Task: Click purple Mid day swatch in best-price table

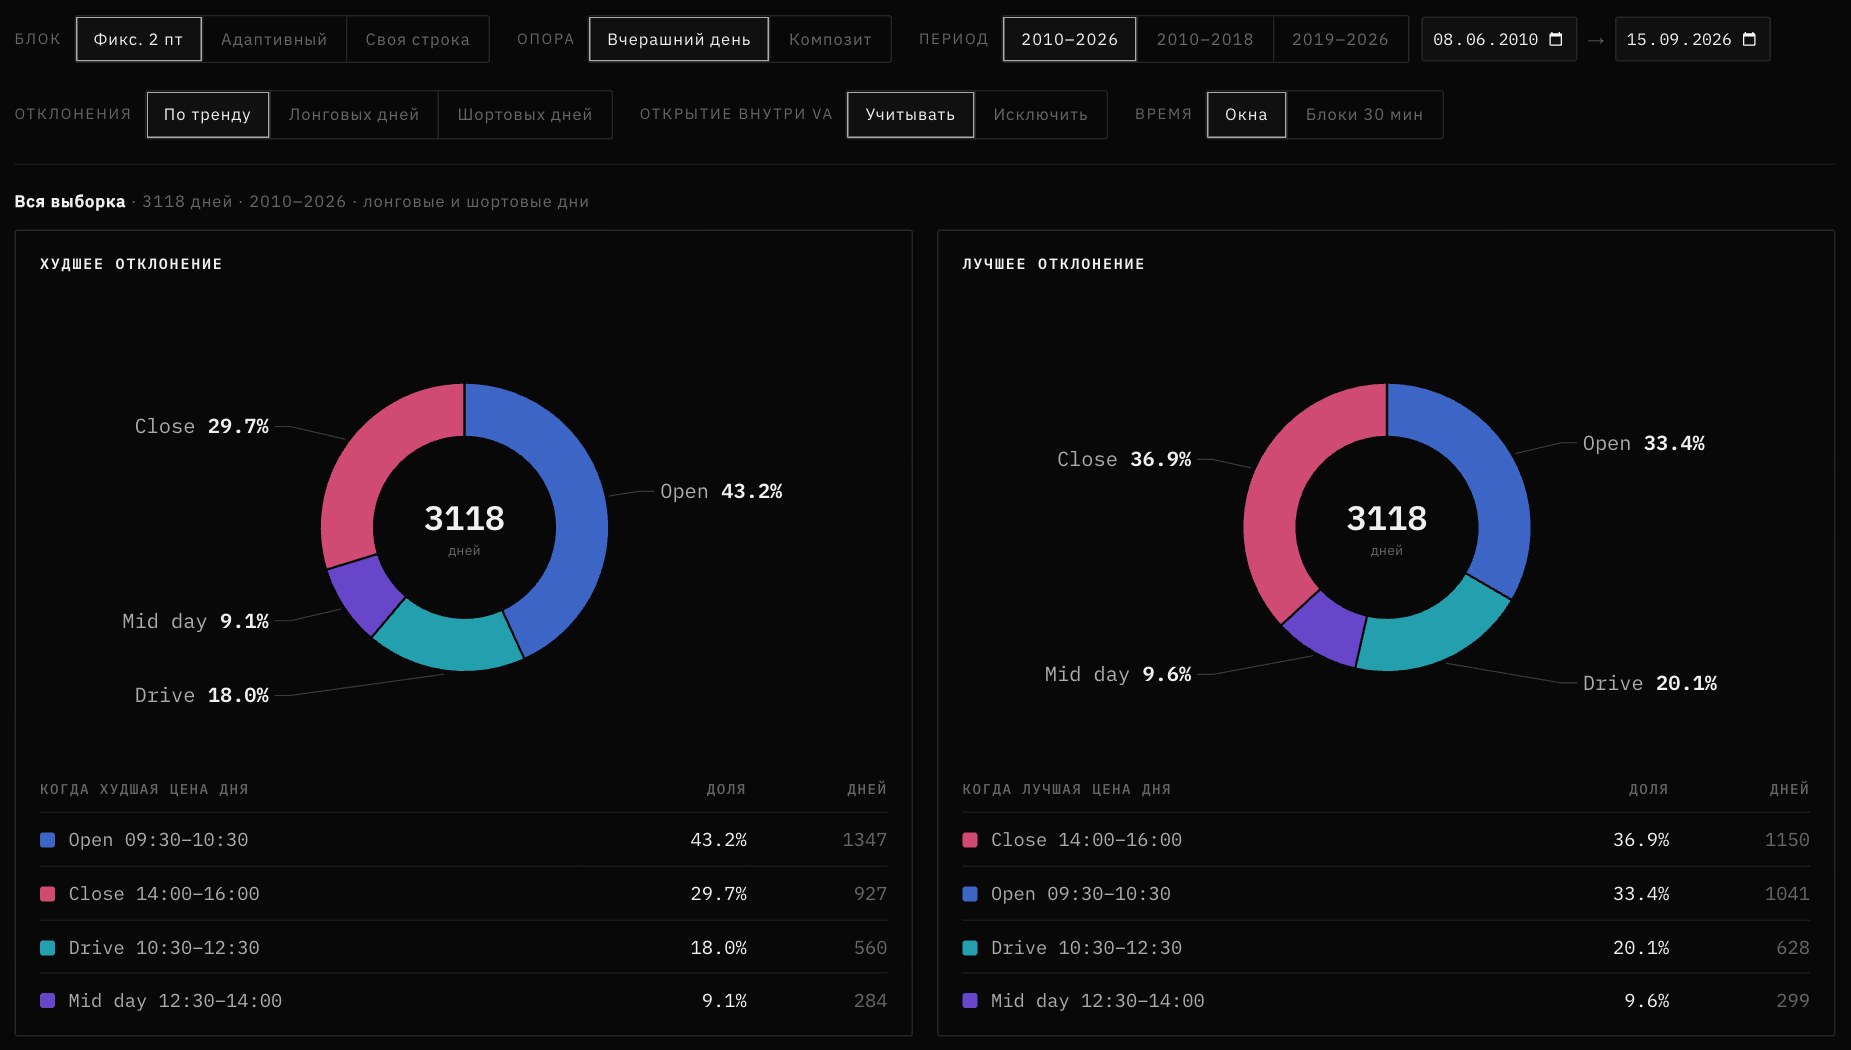Action: [970, 1000]
